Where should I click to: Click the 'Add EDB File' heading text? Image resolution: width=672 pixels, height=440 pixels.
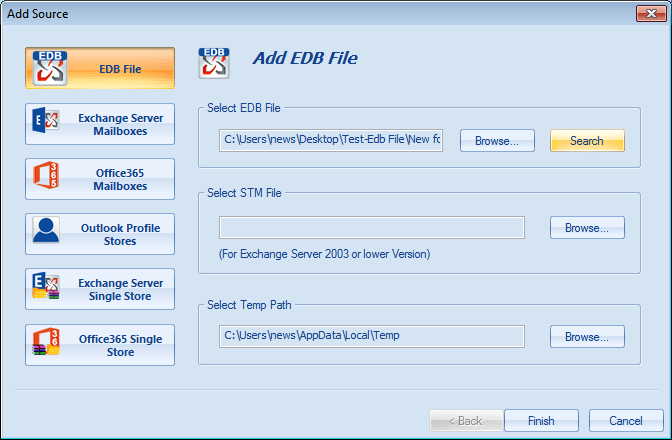coord(305,58)
